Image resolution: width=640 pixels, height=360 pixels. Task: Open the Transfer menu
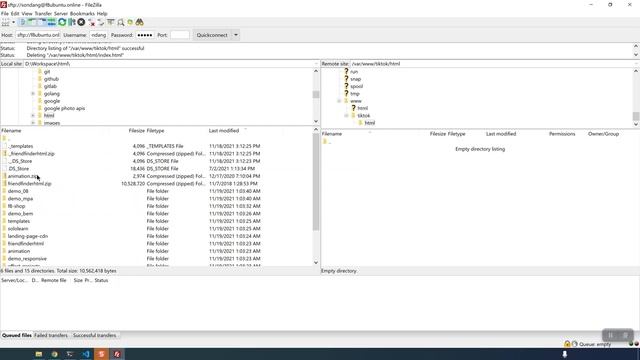(43, 13)
